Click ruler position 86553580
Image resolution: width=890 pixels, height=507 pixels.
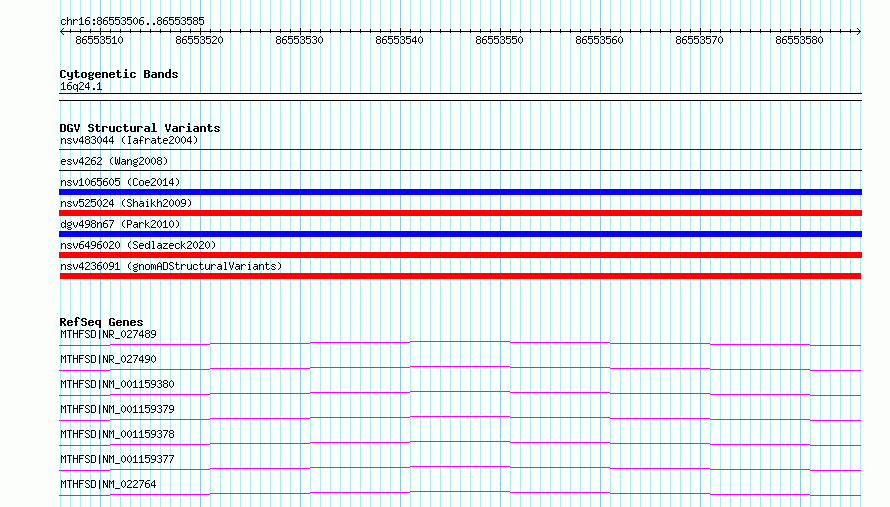pos(799,40)
